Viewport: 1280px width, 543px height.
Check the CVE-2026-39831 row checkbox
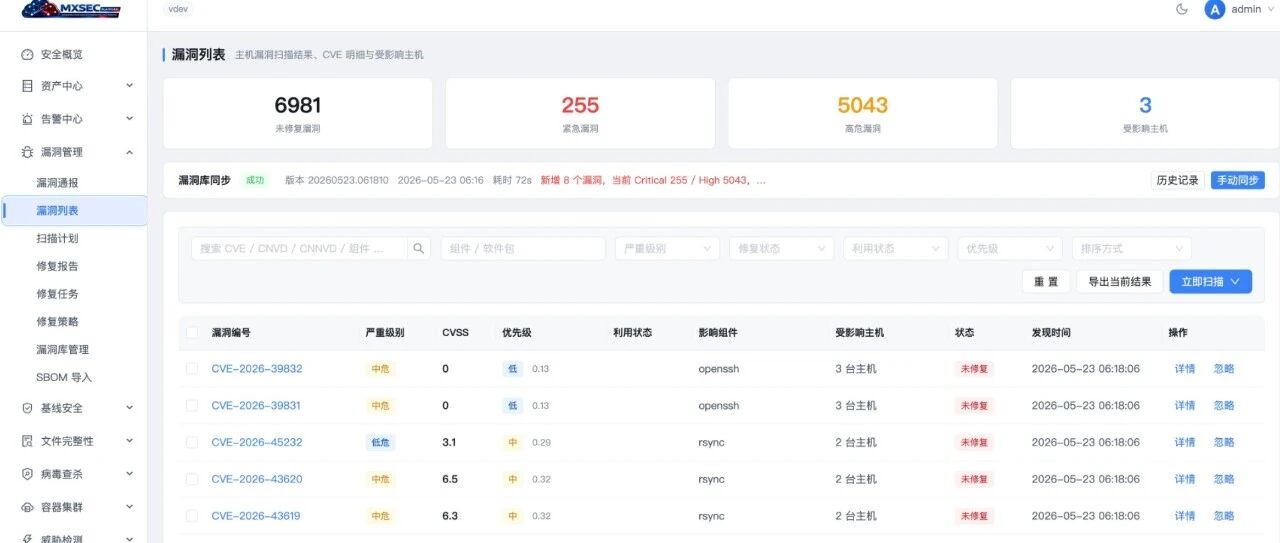coord(192,406)
